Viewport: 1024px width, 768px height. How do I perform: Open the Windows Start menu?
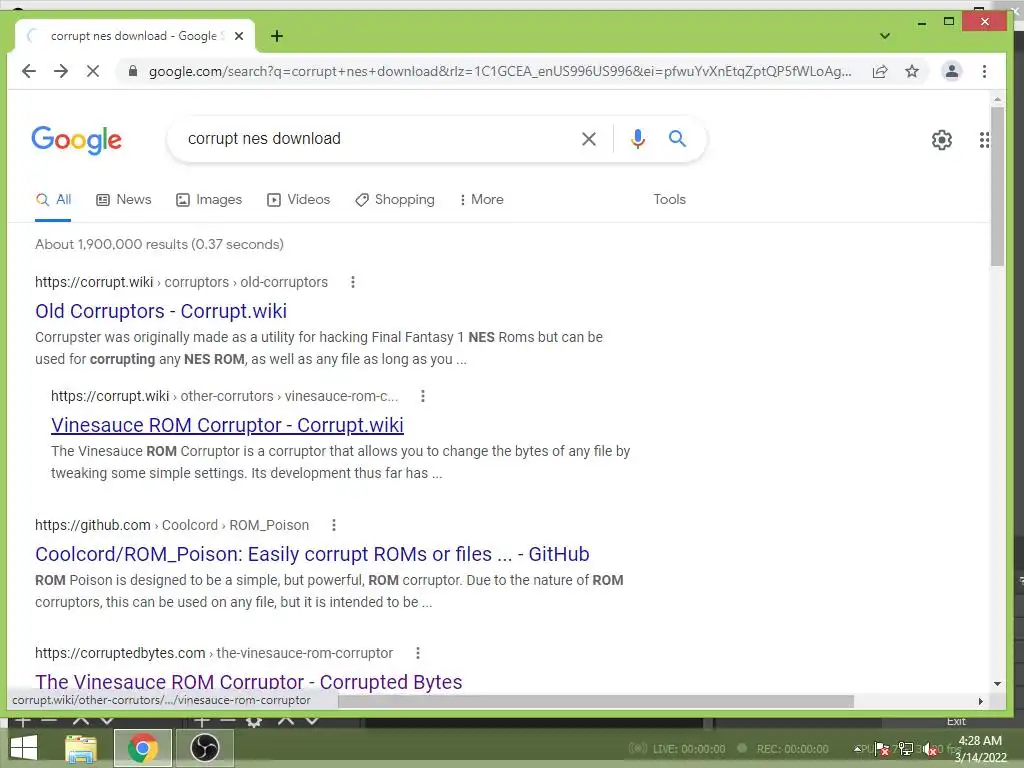pos(24,748)
